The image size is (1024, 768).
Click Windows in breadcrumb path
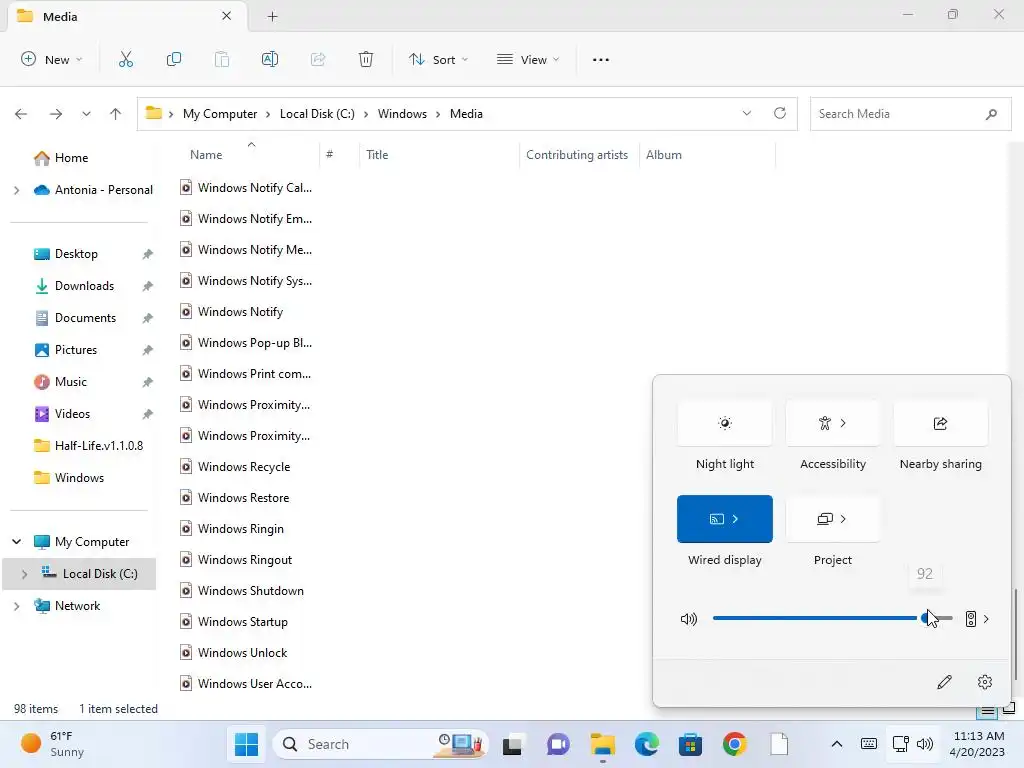pyautogui.click(x=402, y=114)
